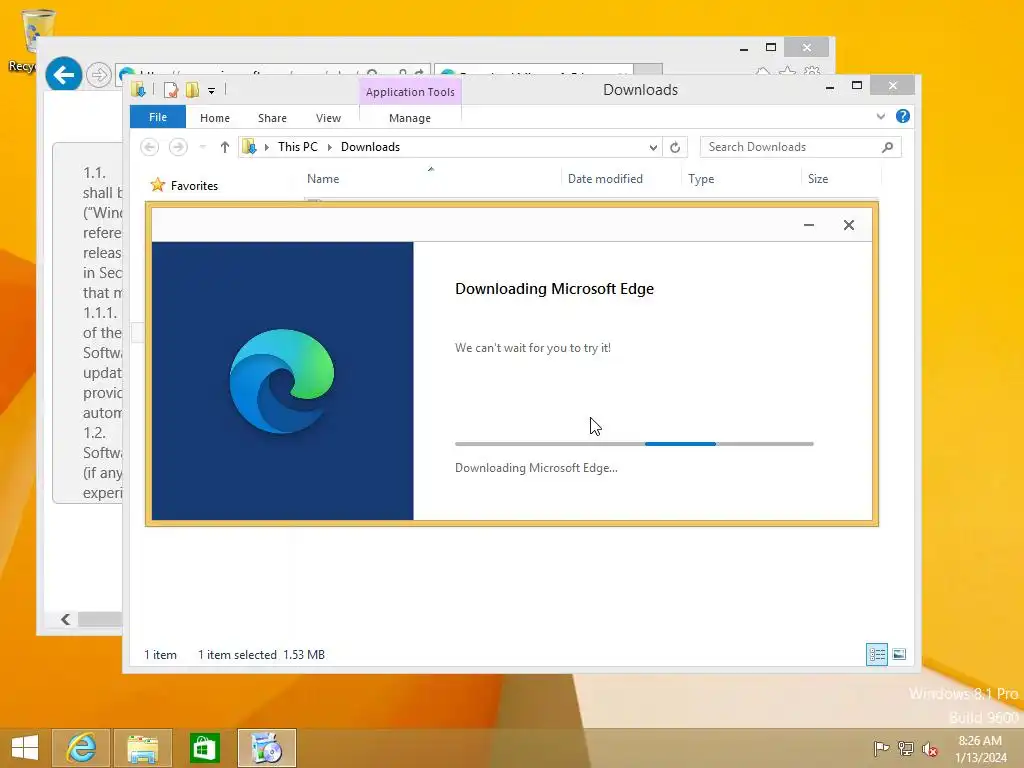
Task: Open recent locations dropdown arrow
Action: pos(203,147)
